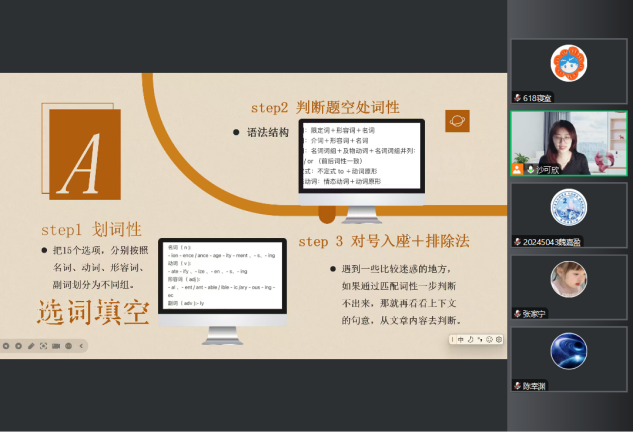Viewport: 633px width, 432px height.
Task: Select participant tile 618锂盒
Action: [569, 71]
